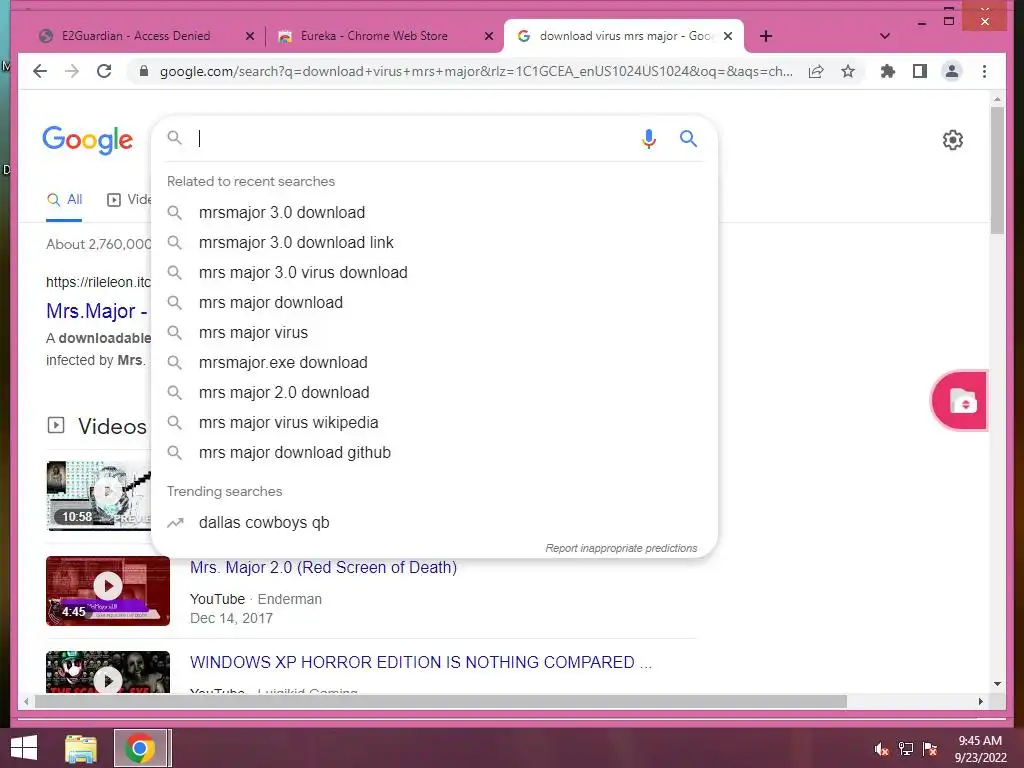Open the Mrs.Major search result title
The width and height of the screenshot is (1024, 768).
pos(97,311)
